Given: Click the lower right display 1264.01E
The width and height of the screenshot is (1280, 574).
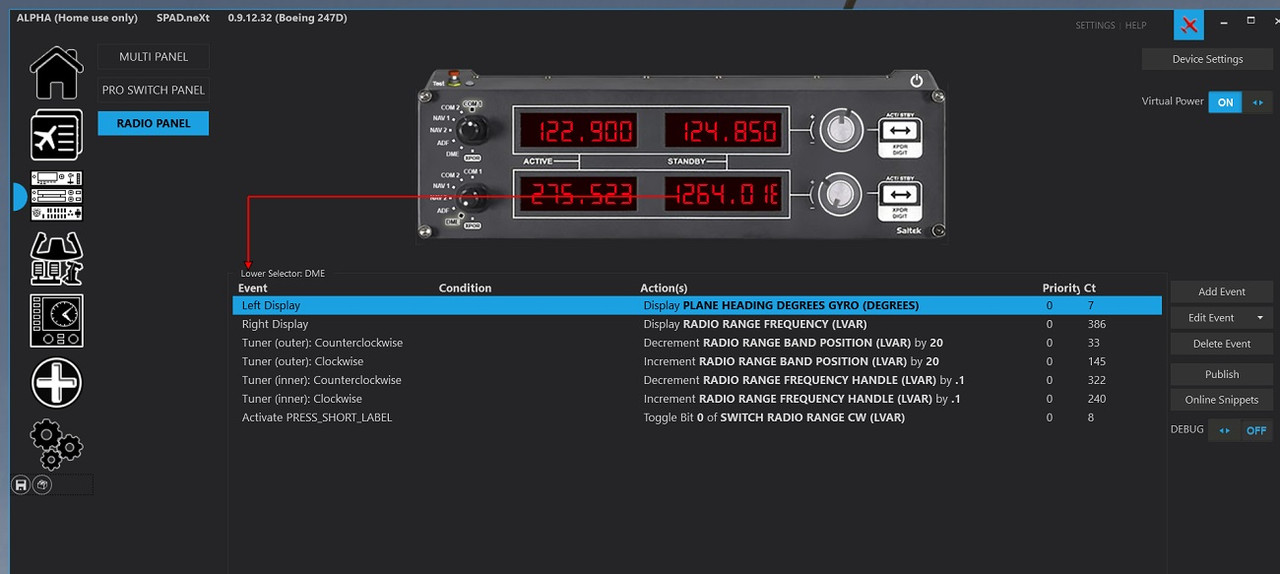Looking at the screenshot, I should 721,194.
